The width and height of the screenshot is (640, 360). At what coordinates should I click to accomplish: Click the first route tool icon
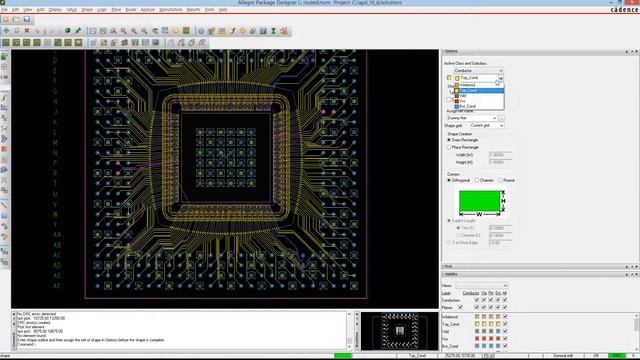[x=171, y=42]
